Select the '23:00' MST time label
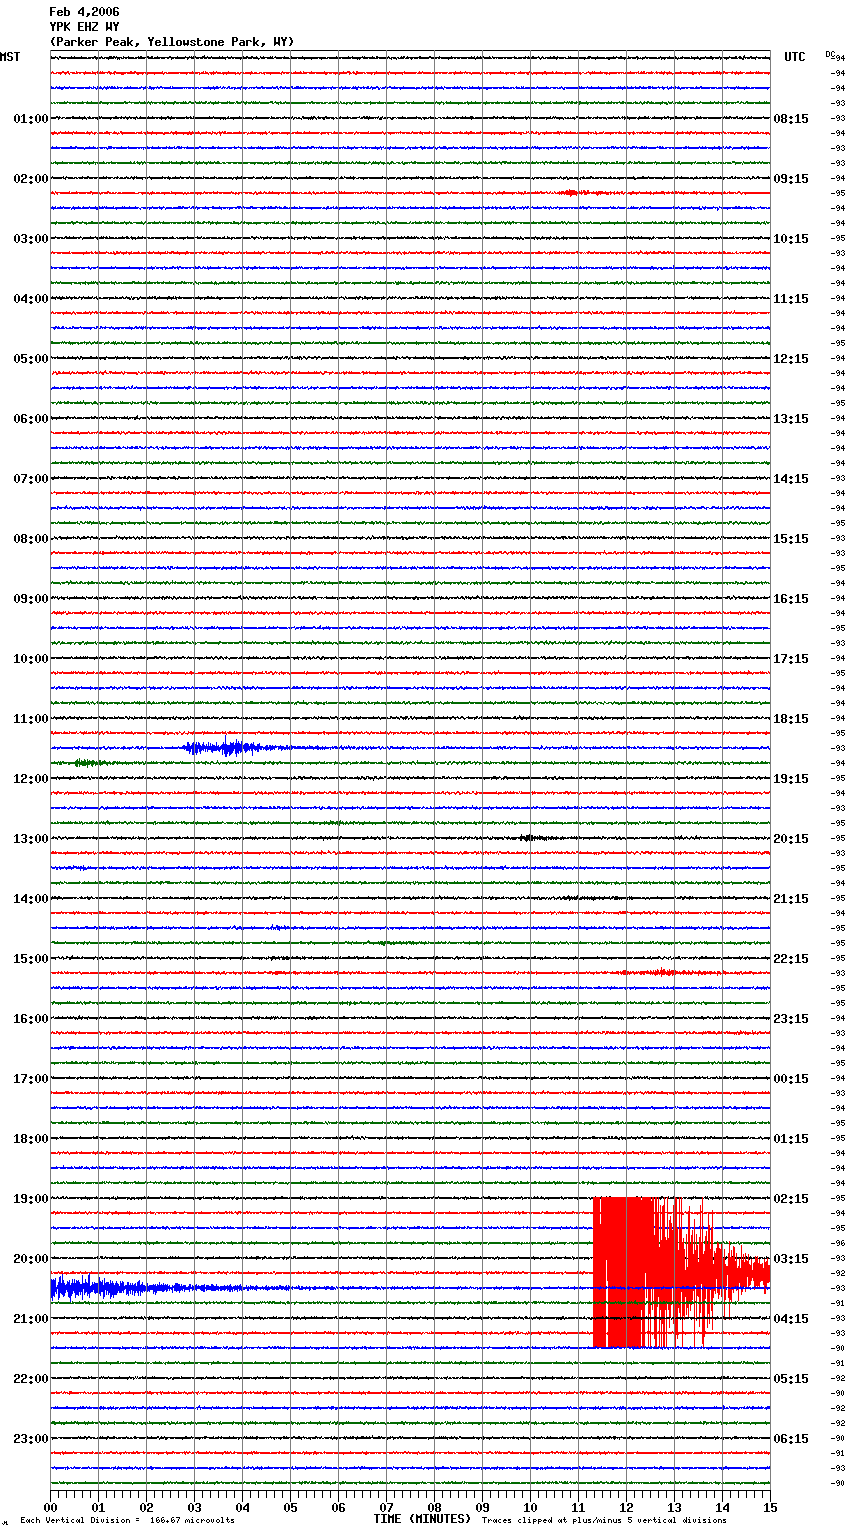Image resolution: width=850 pixels, height=1534 pixels. click(x=31, y=1439)
